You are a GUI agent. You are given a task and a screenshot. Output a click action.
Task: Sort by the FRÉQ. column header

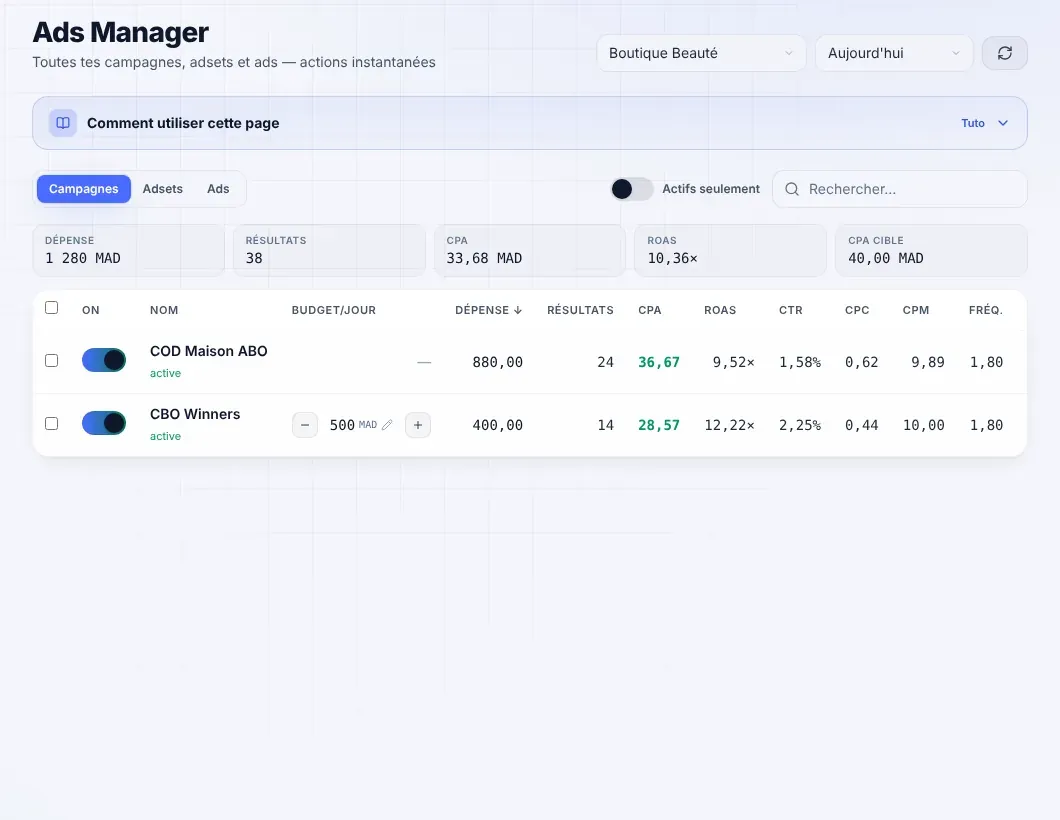tap(986, 310)
